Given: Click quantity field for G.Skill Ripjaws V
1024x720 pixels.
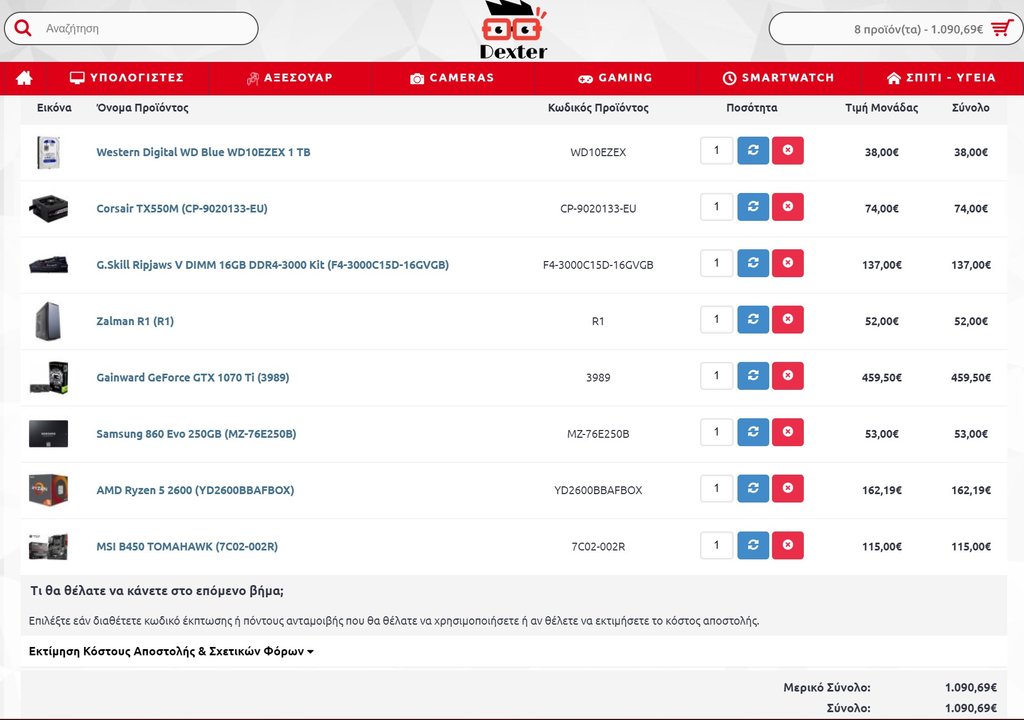Looking at the screenshot, I should coord(716,263).
